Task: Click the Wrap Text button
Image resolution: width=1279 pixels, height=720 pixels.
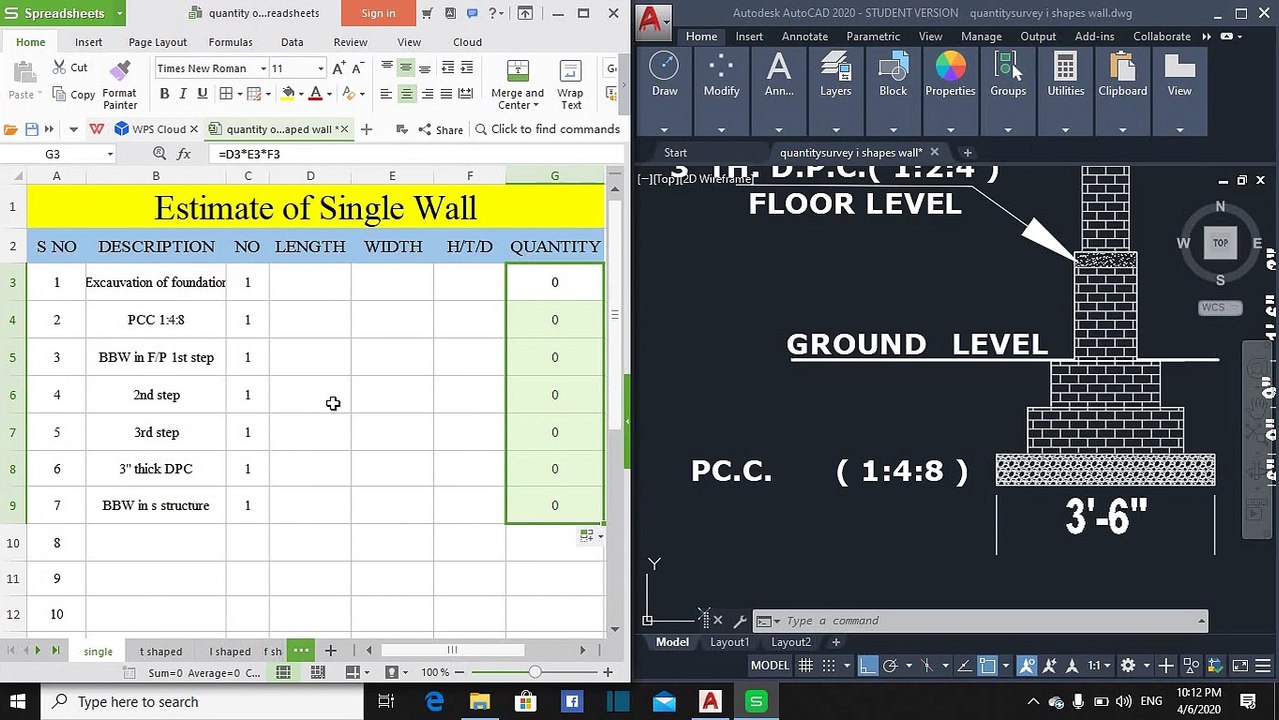Action: coord(571,85)
